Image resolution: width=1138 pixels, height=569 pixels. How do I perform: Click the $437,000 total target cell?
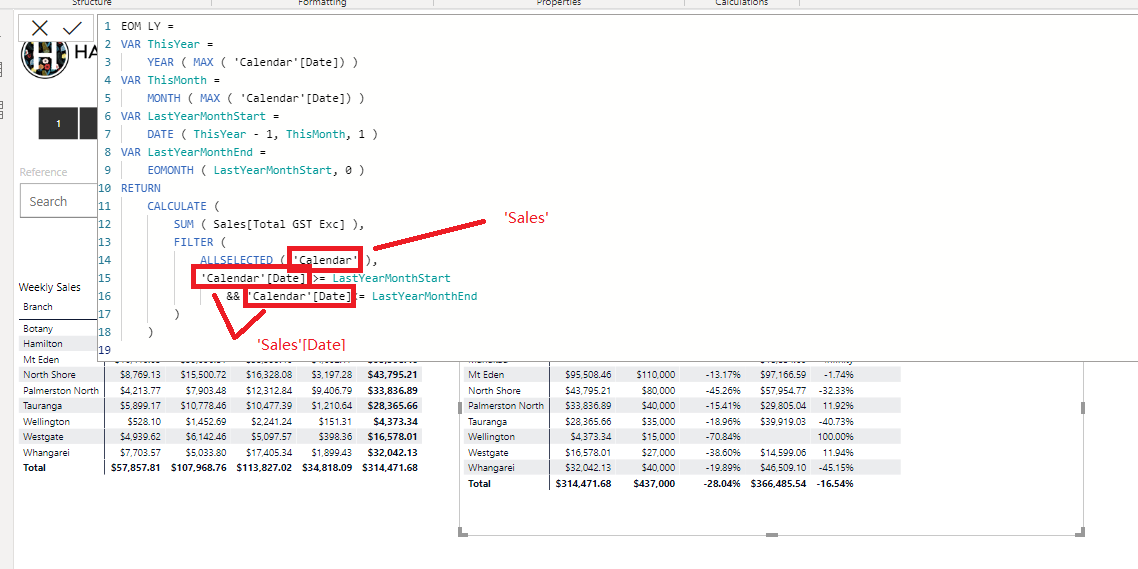pos(655,483)
